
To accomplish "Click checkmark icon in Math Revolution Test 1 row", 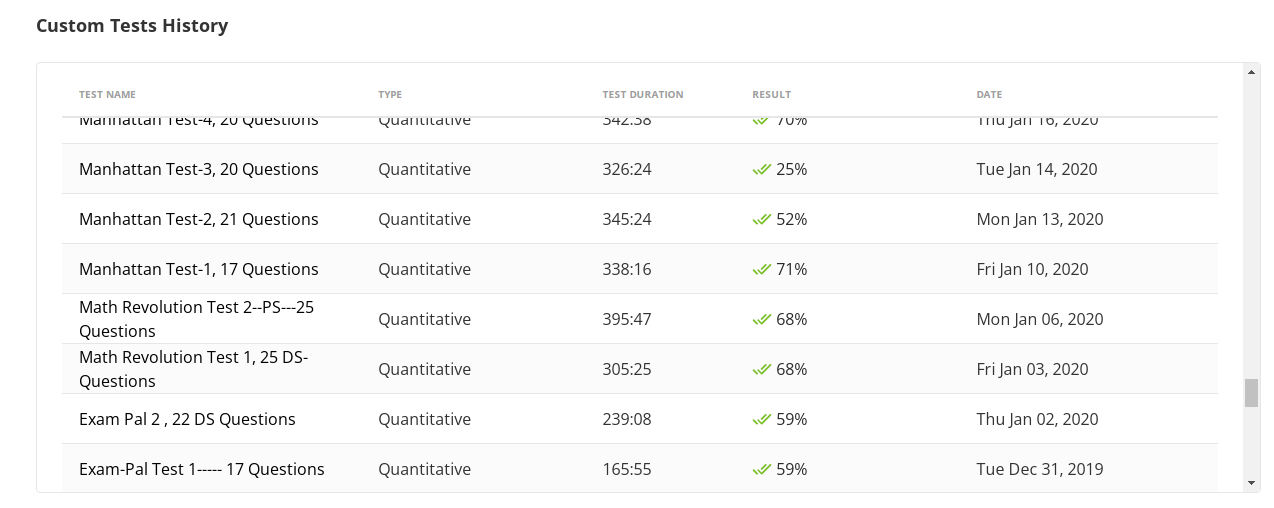I will pyautogui.click(x=761, y=370).
